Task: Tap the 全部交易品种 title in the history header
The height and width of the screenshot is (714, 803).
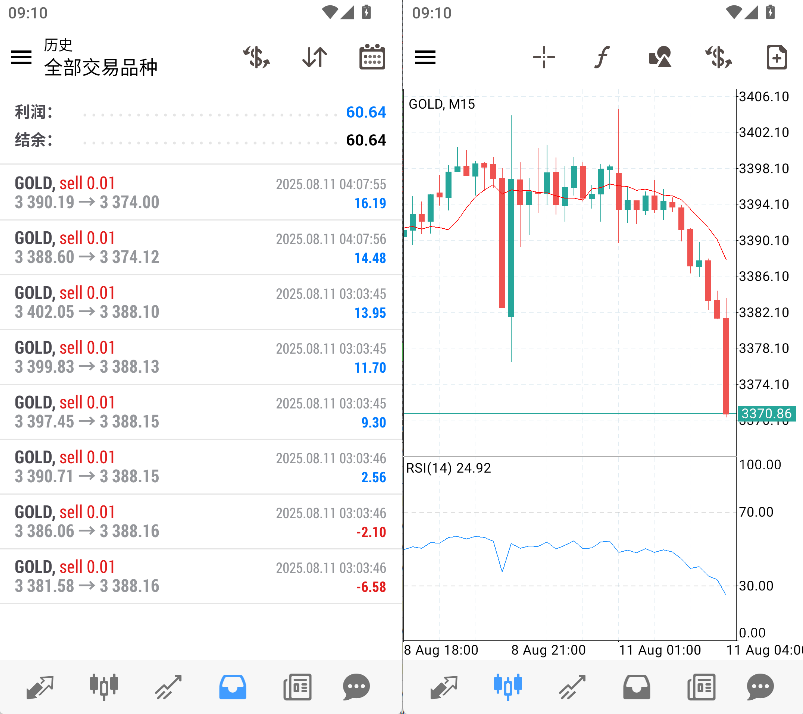Action: (x=101, y=67)
